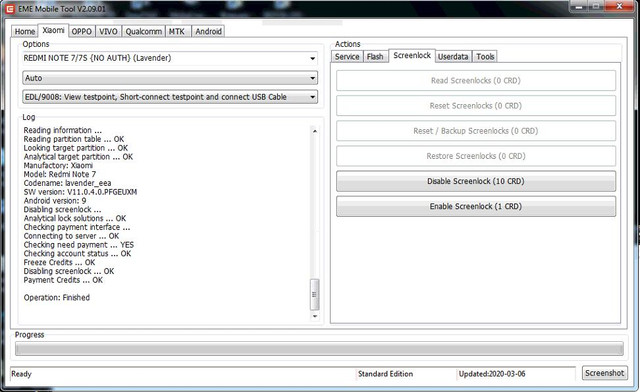Viewport: 640px width, 392px height.
Task: Click the log scrollbar up arrow
Action: tap(315, 131)
